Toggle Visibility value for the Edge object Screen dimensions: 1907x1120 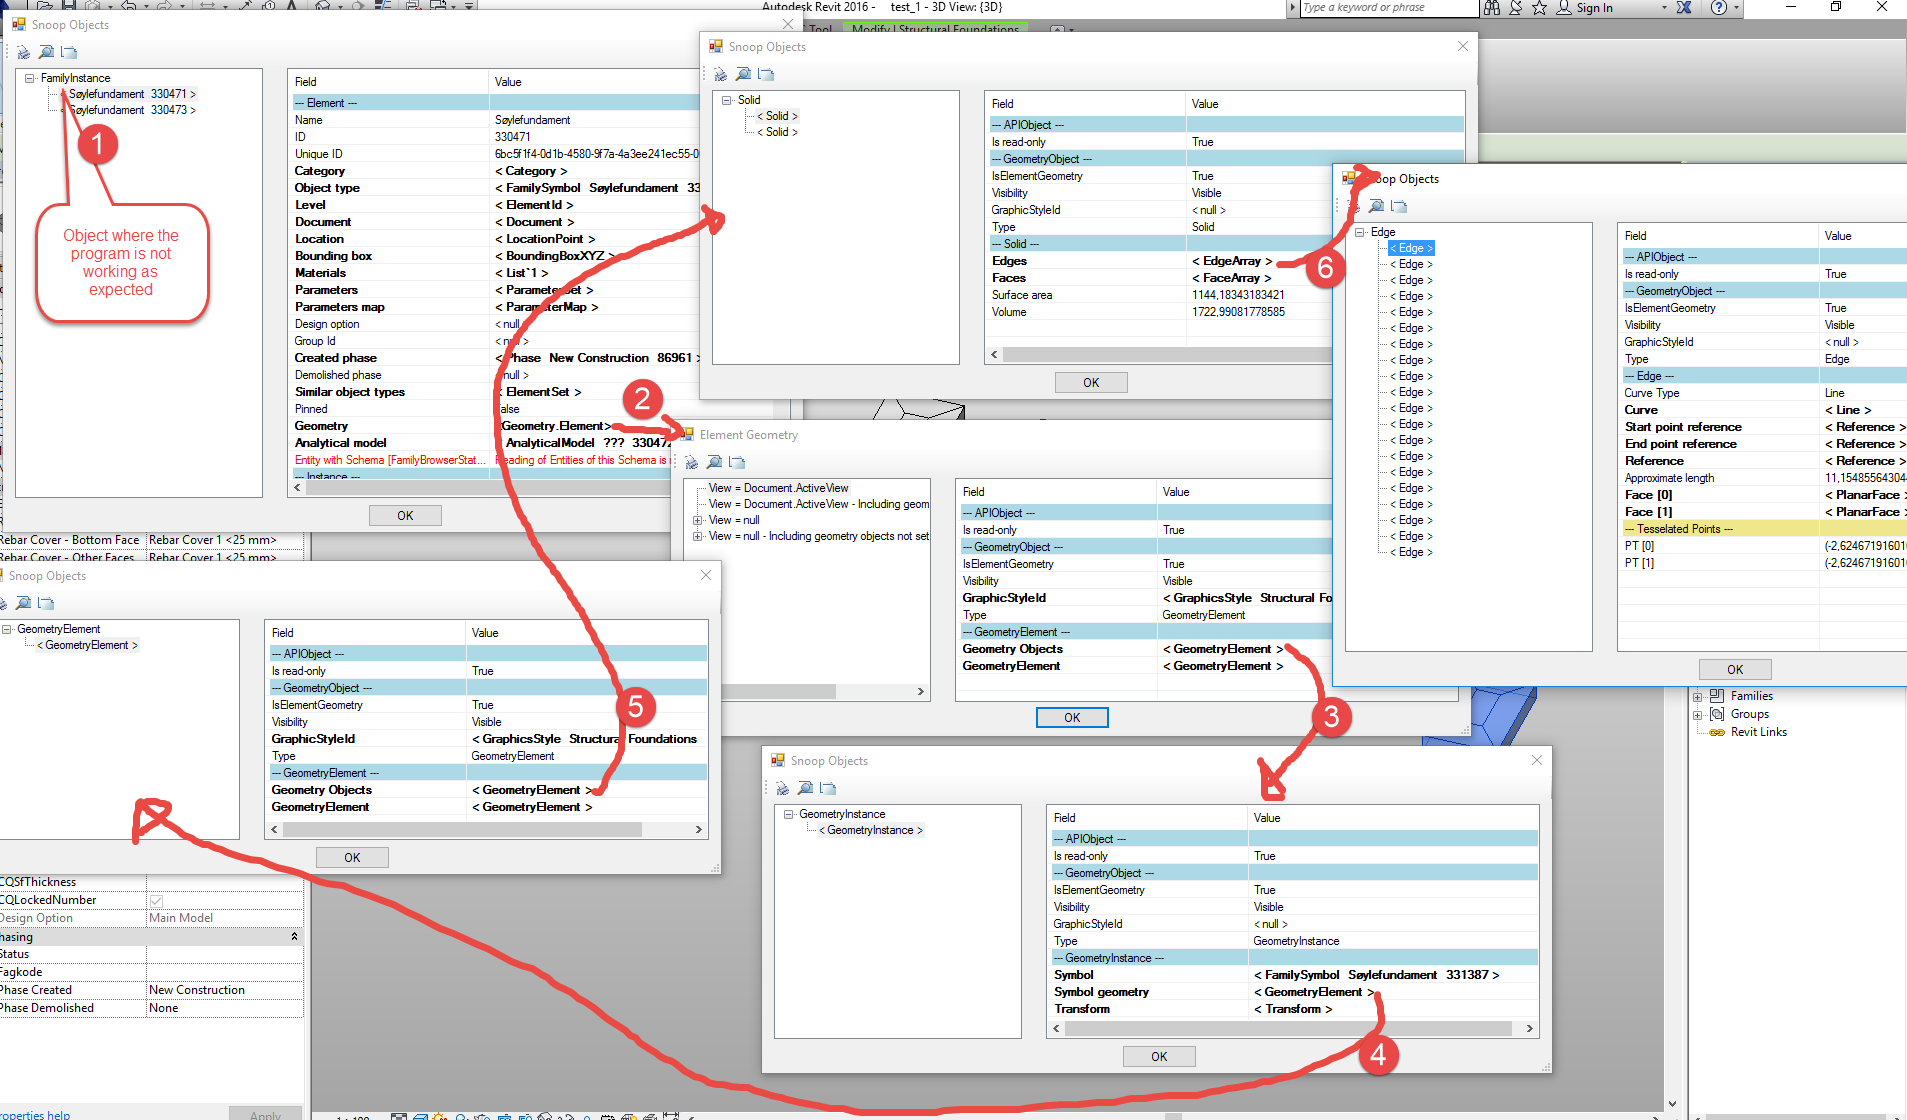point(1840,324)
